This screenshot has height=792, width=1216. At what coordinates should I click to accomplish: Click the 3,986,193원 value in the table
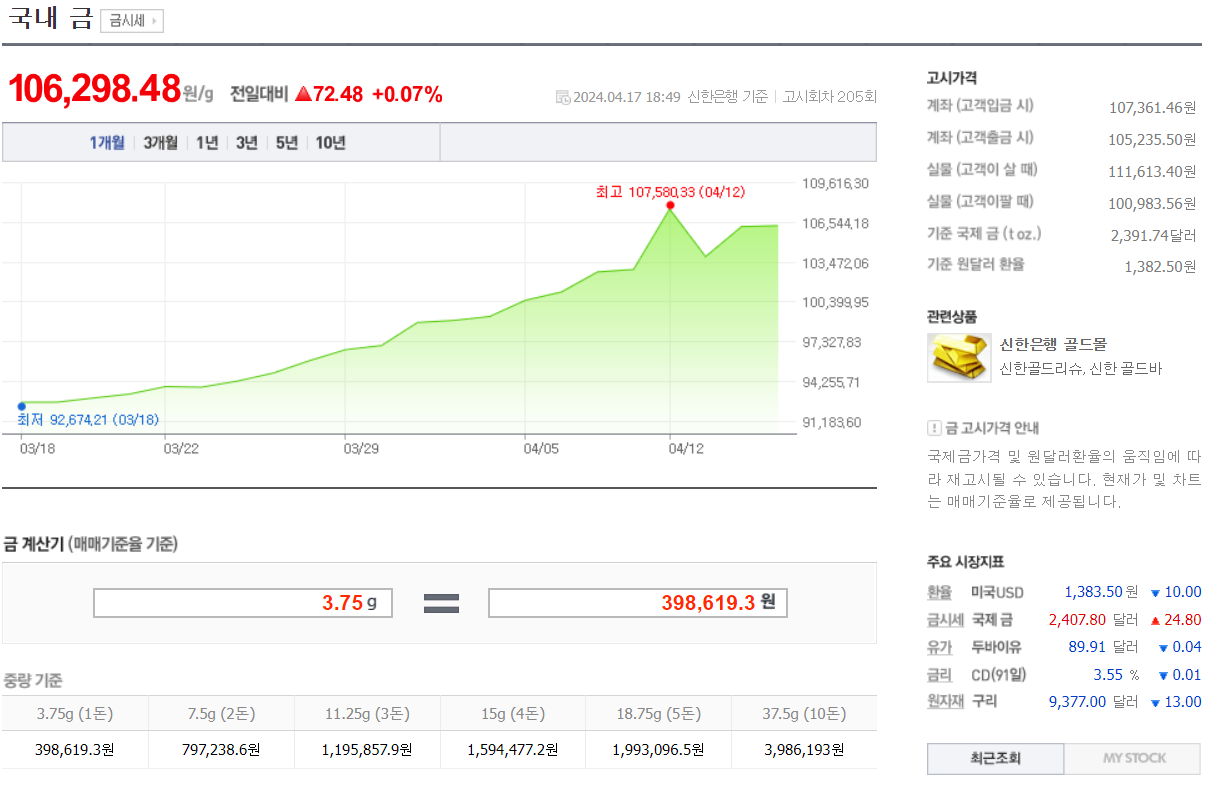coord(804,749)
